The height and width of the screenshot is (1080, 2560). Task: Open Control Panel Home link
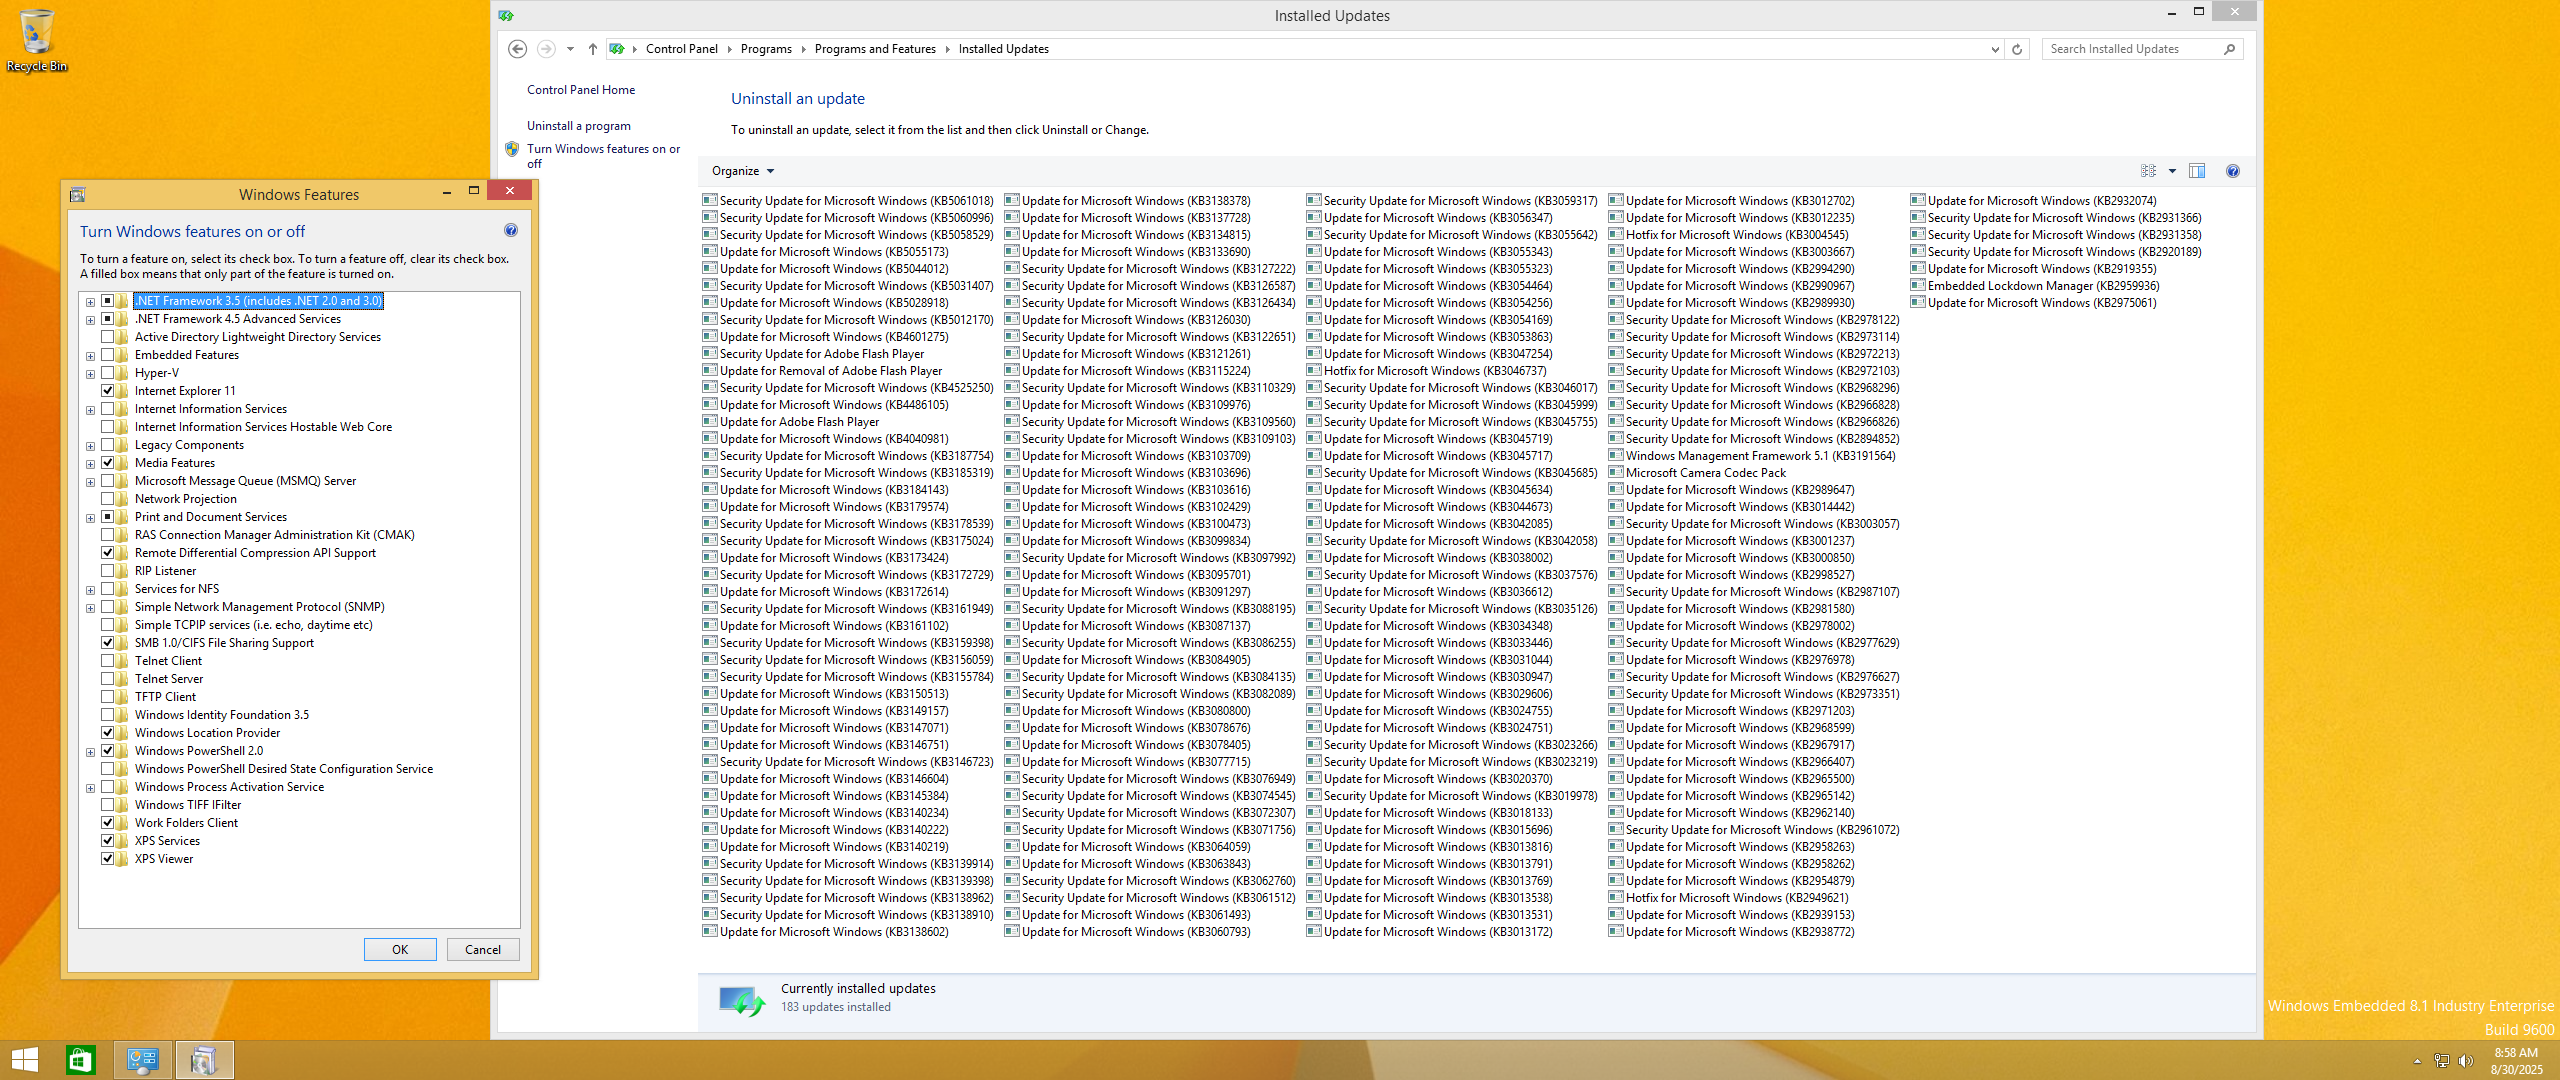(x=581, y=90)
